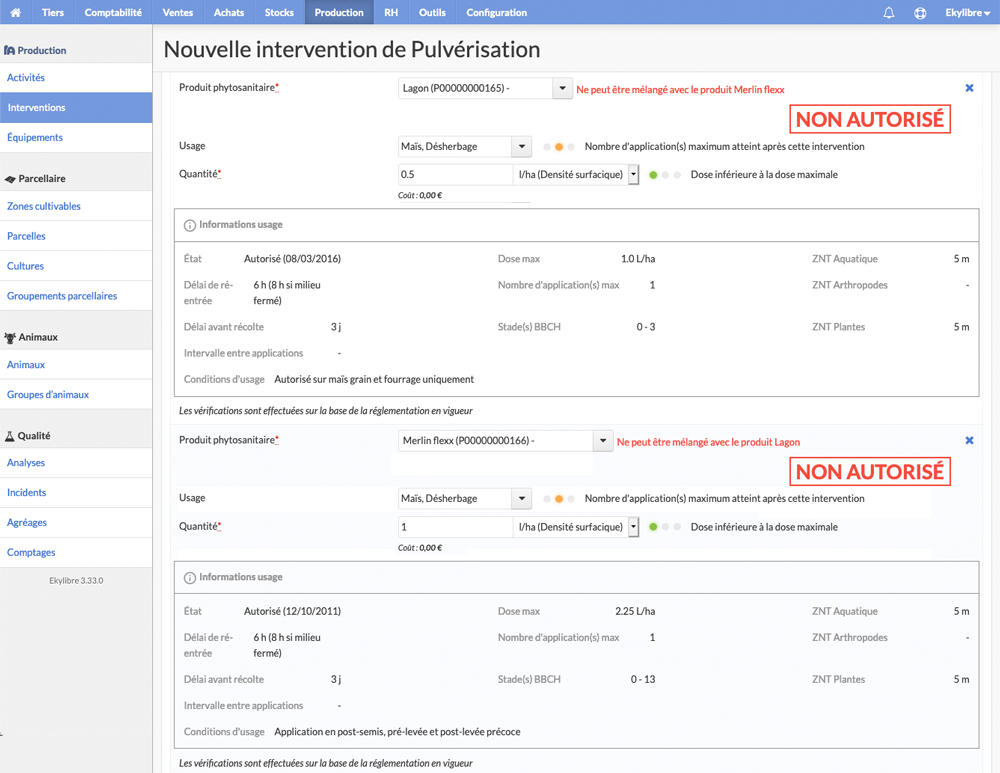This screenshot has width=1000, height=773.
Task: Click 'Autorisé (12/10/2011)' state value
Action: tap(292, 611)
